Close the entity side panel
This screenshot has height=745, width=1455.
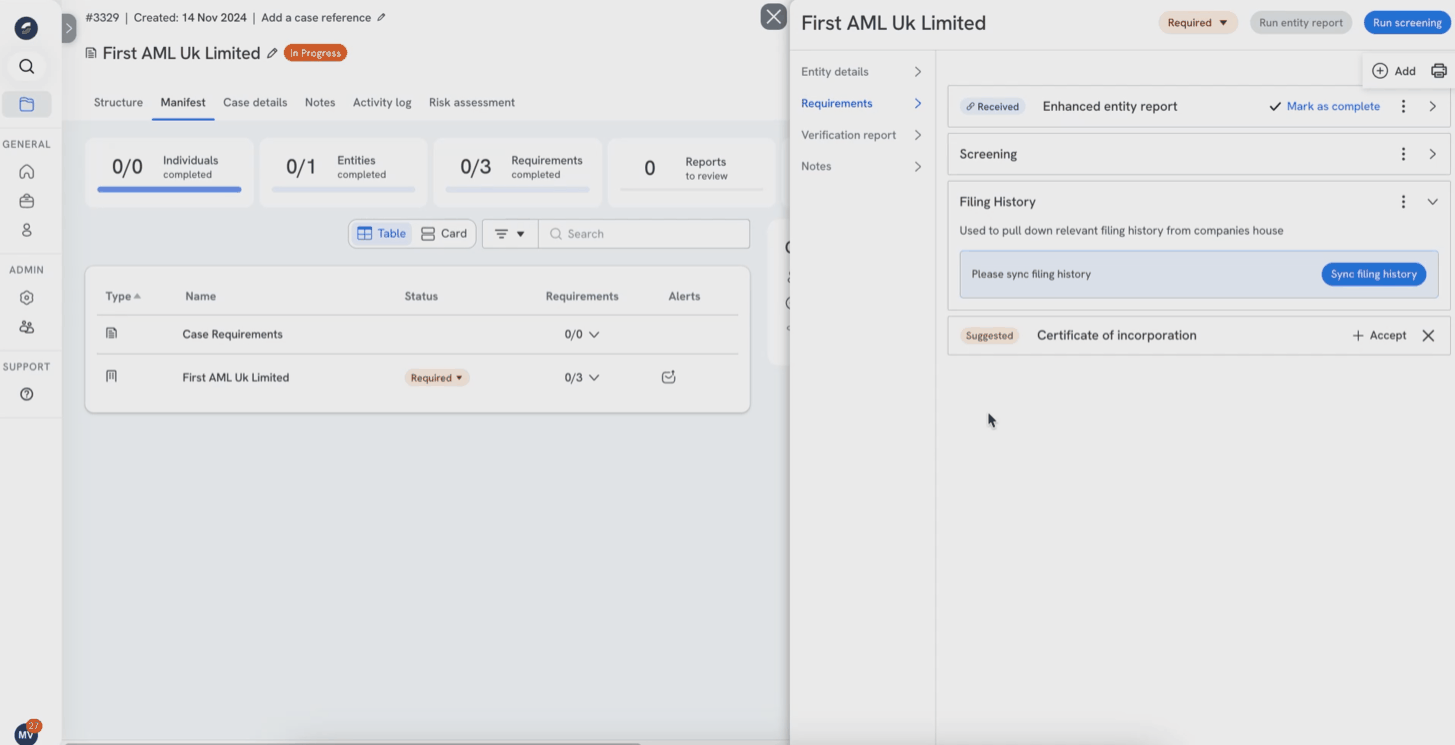coord(774,16)
